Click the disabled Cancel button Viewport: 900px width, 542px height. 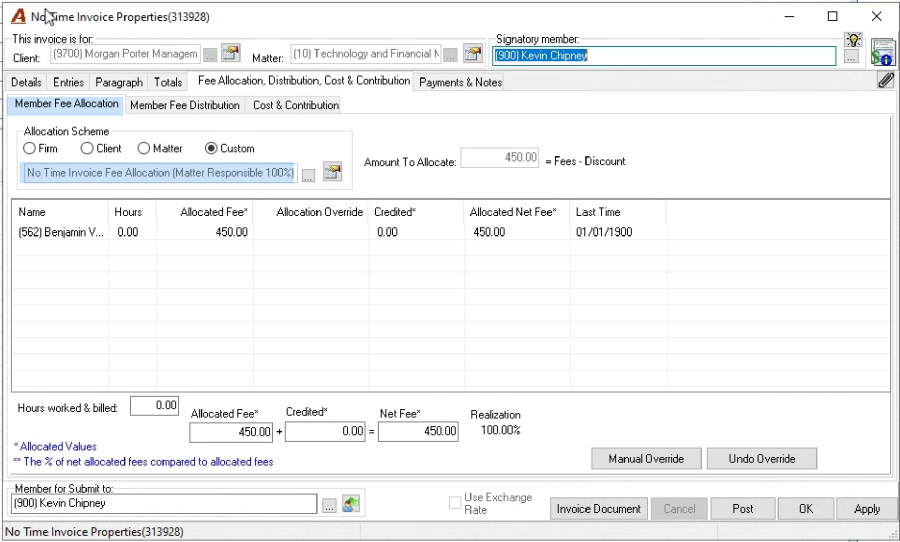(x=679, y=509)
